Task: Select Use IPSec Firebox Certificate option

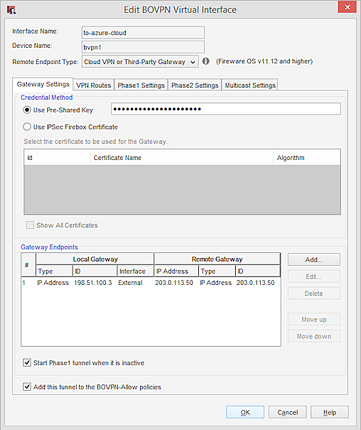Action: 27,127
